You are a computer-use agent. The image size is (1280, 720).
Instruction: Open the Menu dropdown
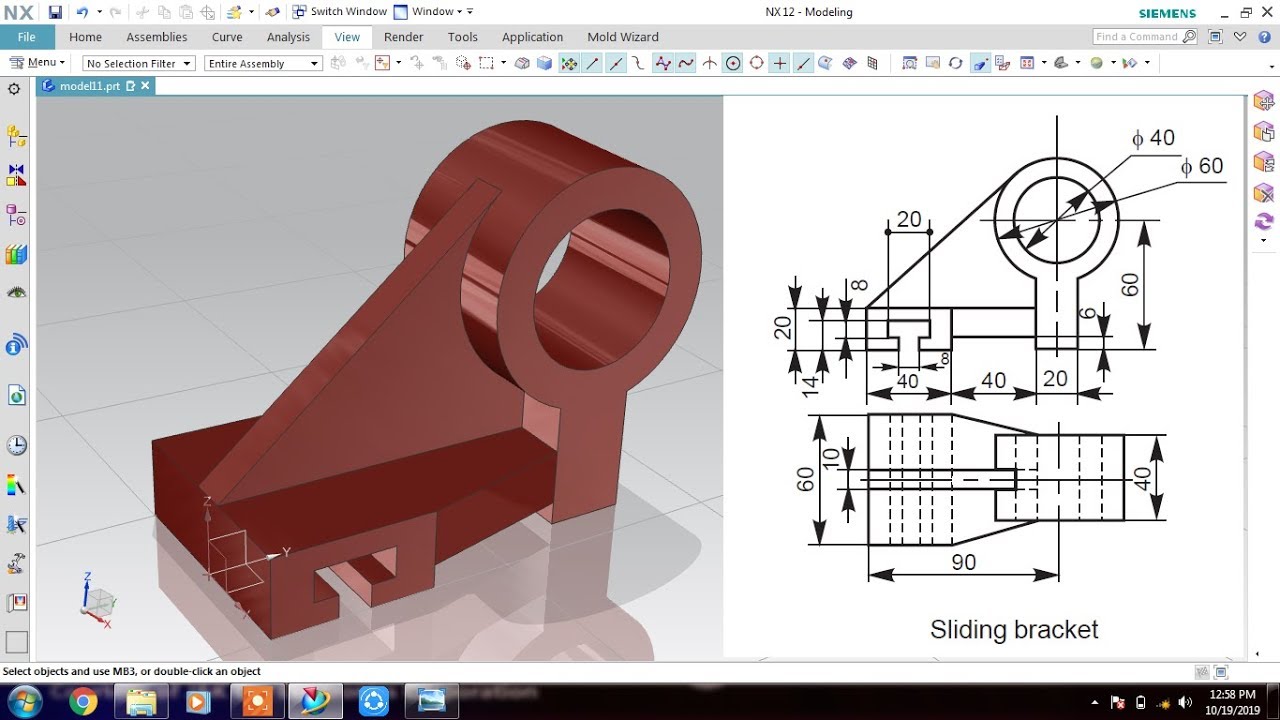[37, 62]
